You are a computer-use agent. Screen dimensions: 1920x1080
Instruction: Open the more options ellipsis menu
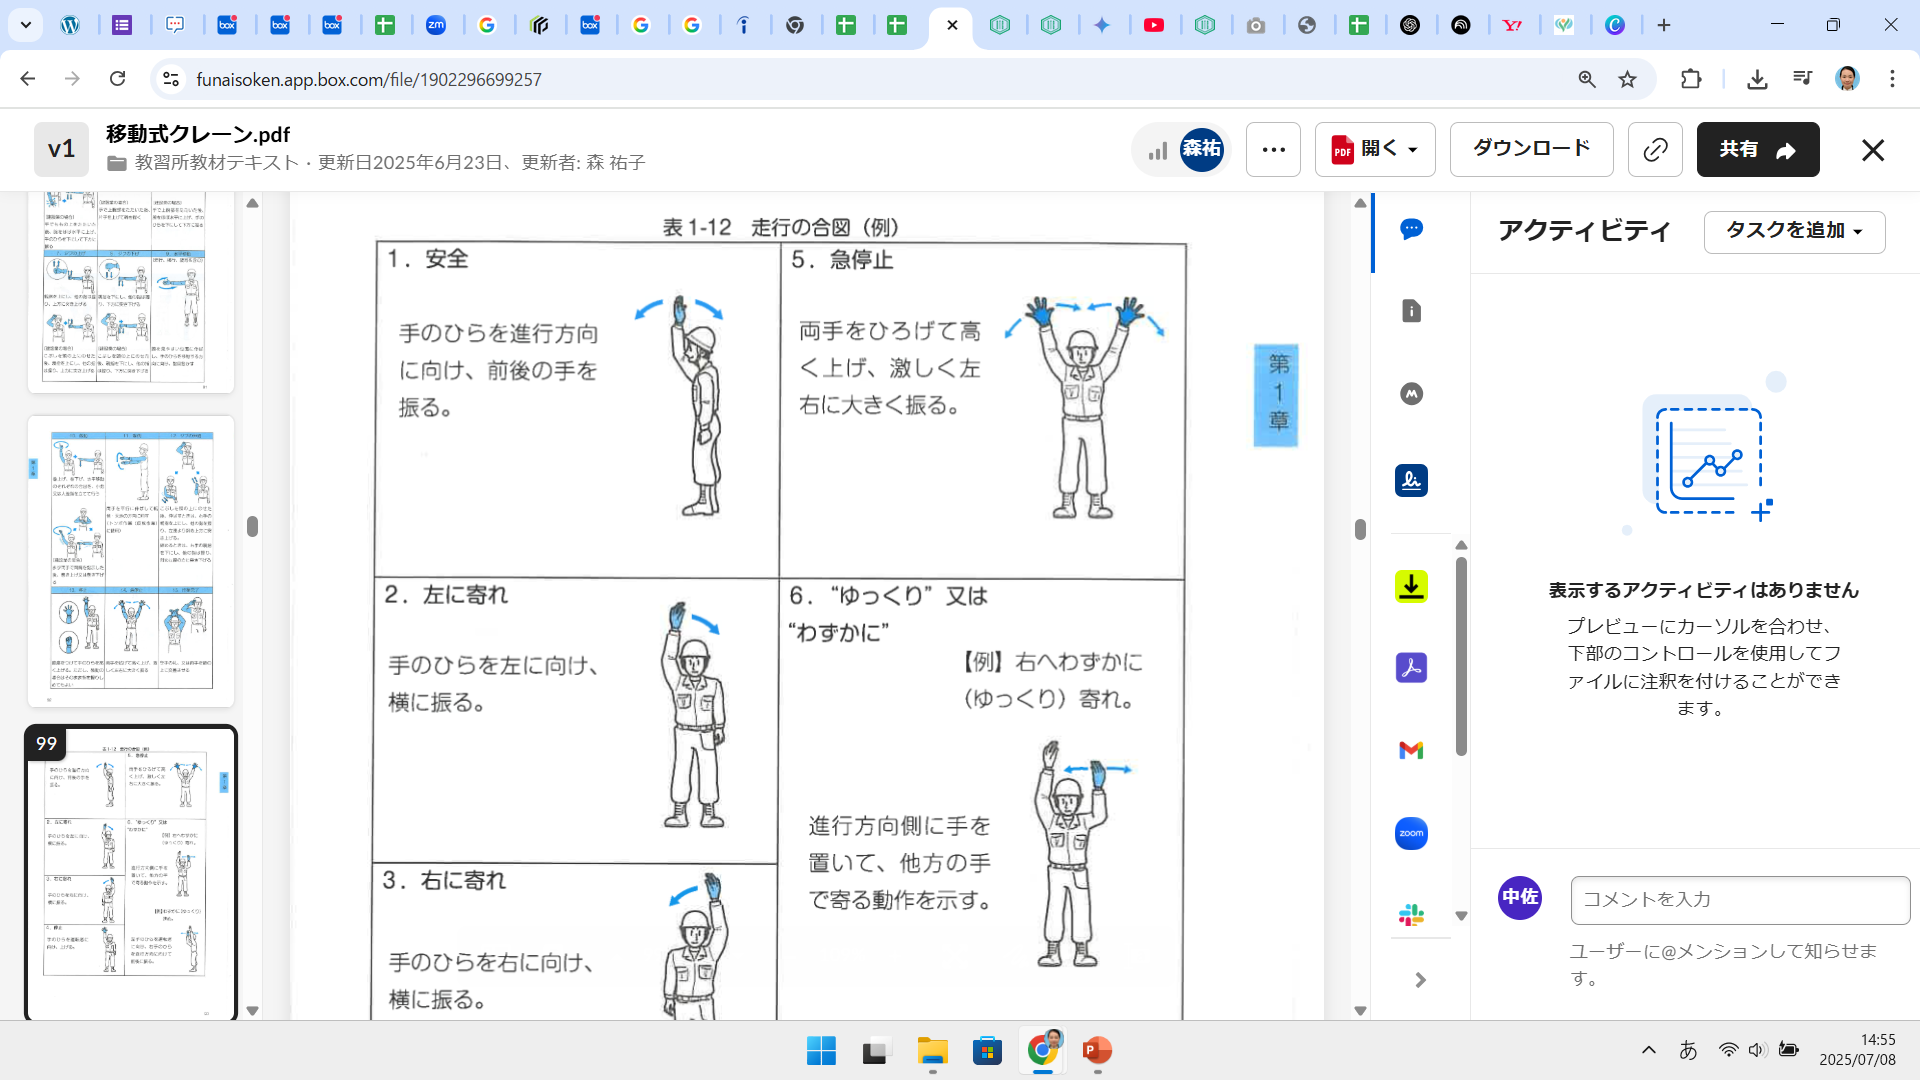tap(1273, 150)
